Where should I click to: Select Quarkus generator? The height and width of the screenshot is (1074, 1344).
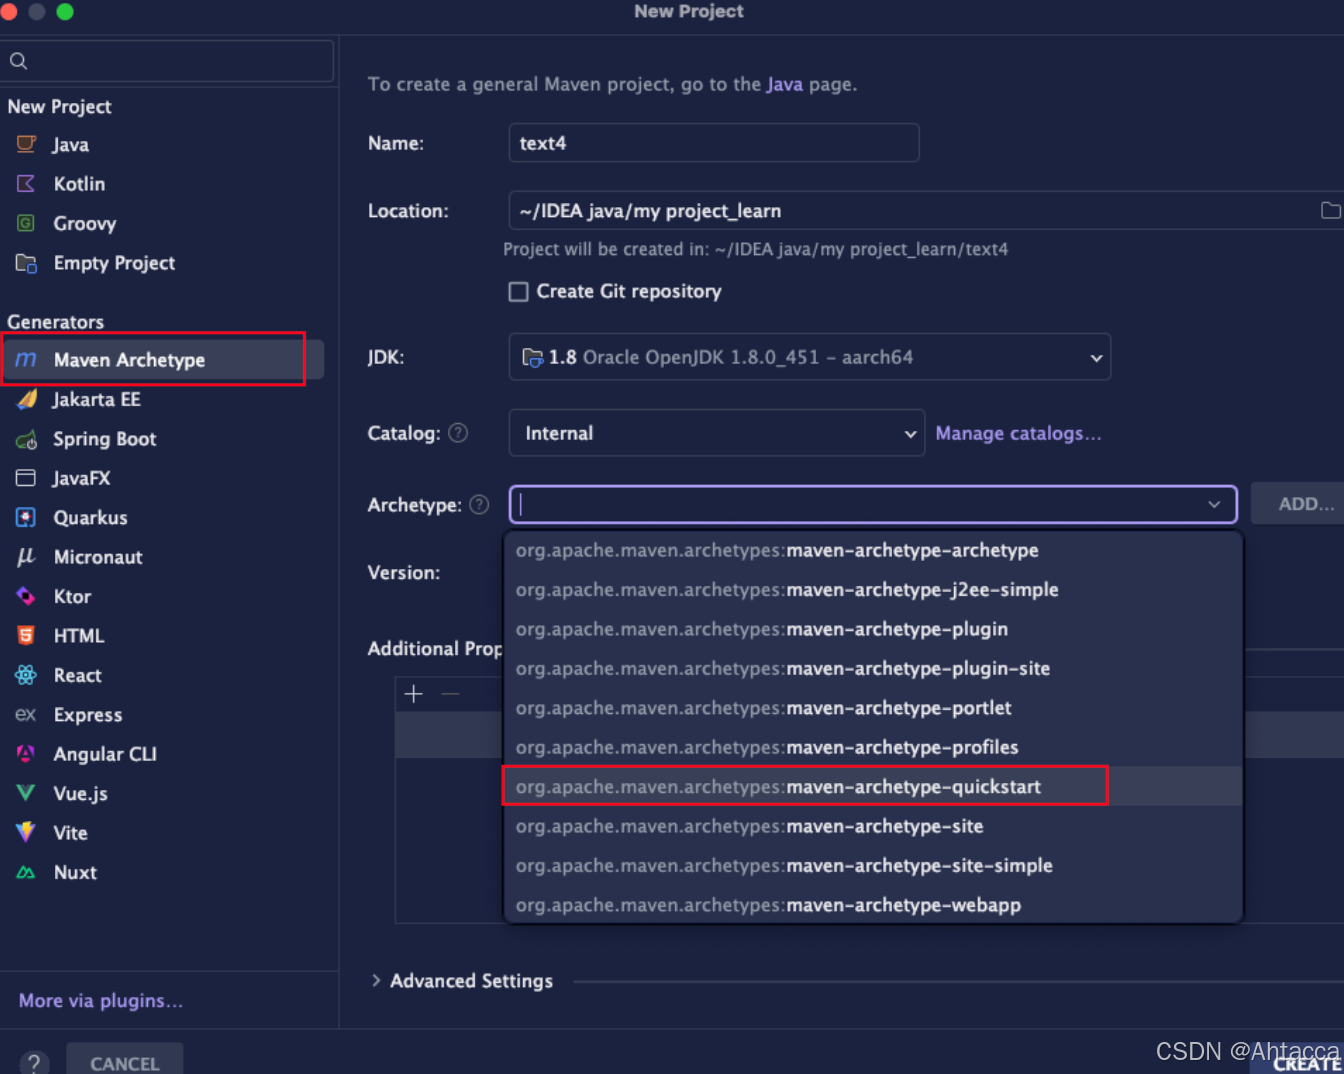pyautogui.click(x=162, y=517)
